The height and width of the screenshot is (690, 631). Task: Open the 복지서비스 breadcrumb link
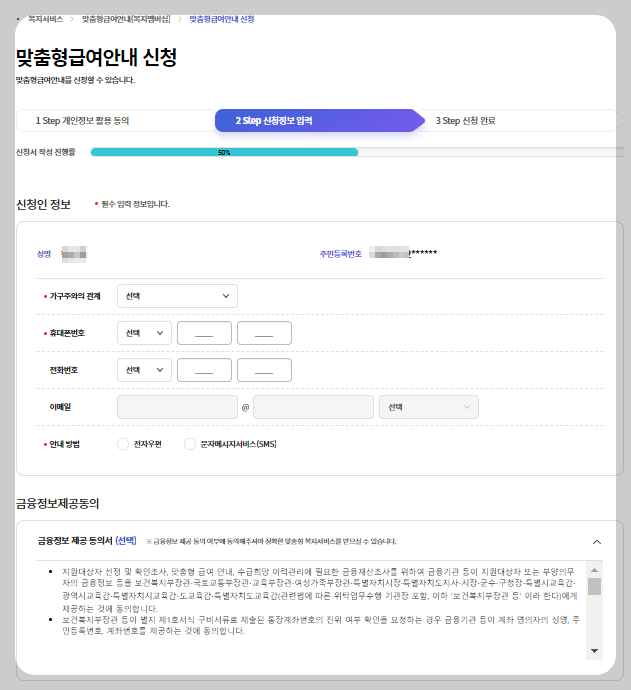(46, 19)
